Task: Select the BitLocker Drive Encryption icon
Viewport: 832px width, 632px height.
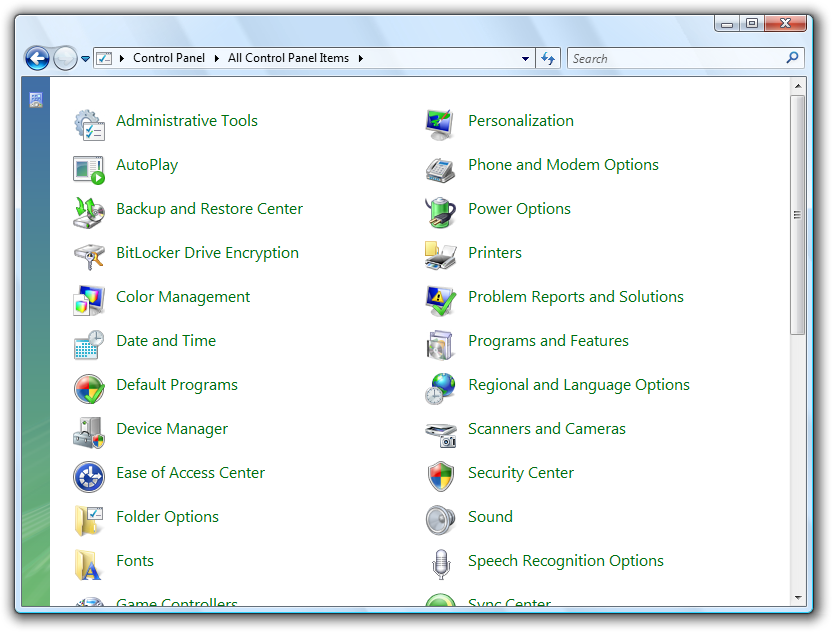Action: coord(89,257)
